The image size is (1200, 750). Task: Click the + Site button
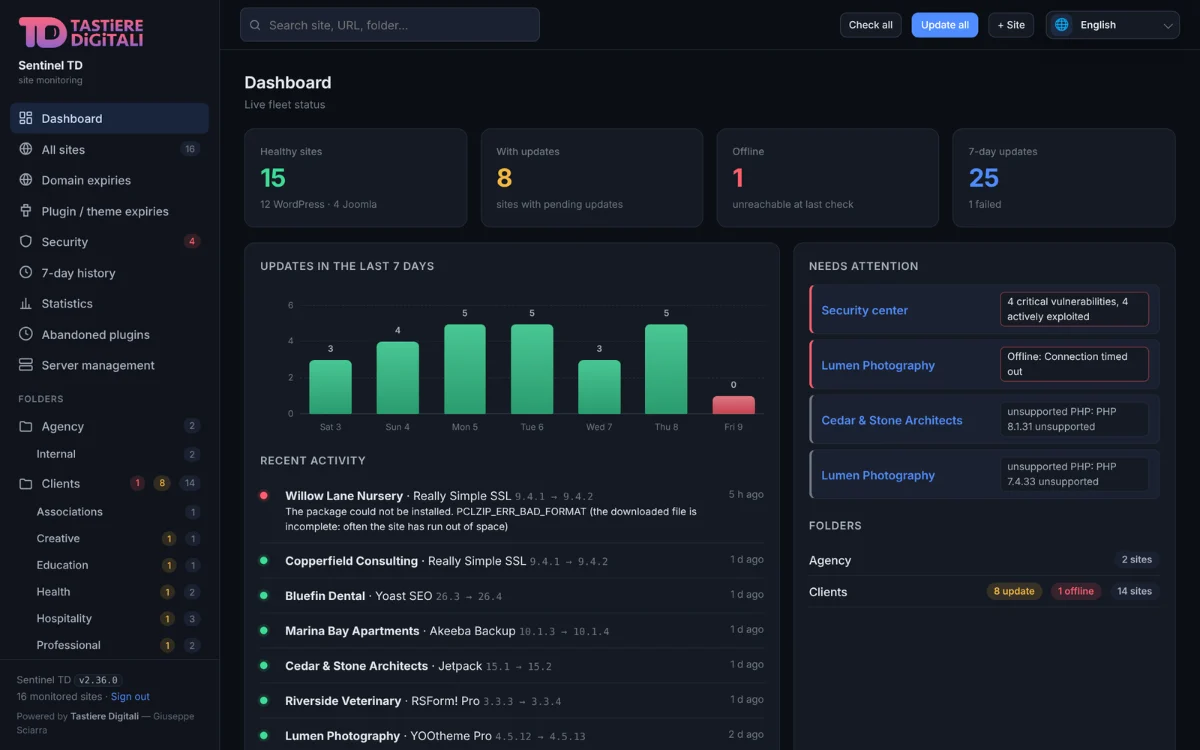point(1011,25)
